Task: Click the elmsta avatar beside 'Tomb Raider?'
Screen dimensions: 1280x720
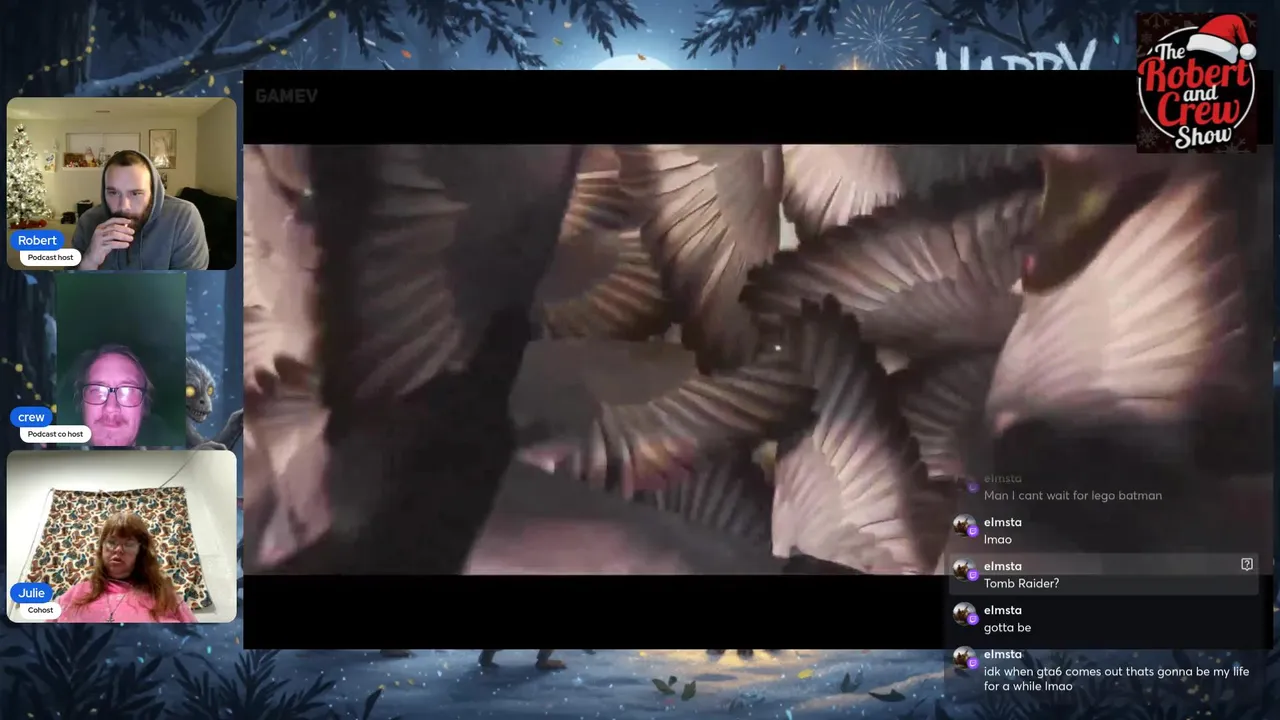Action: [x=965, y=571]
